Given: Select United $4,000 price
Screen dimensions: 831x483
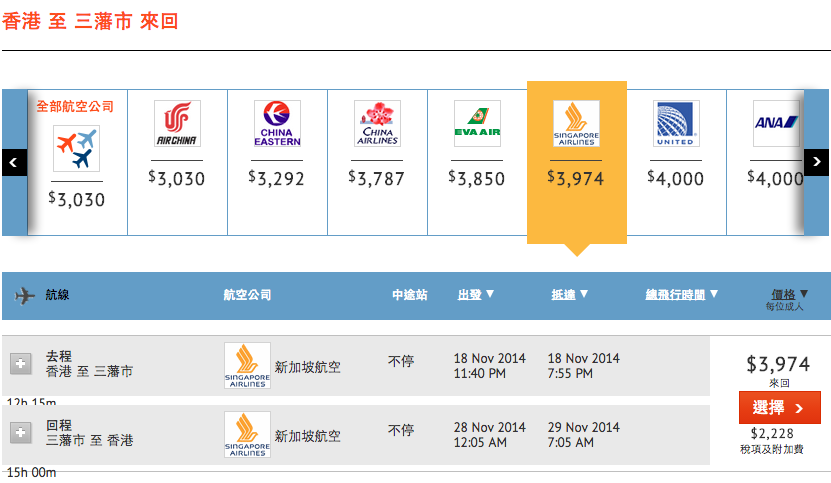Looking at the screenshot, I should (x=676, y=179).
